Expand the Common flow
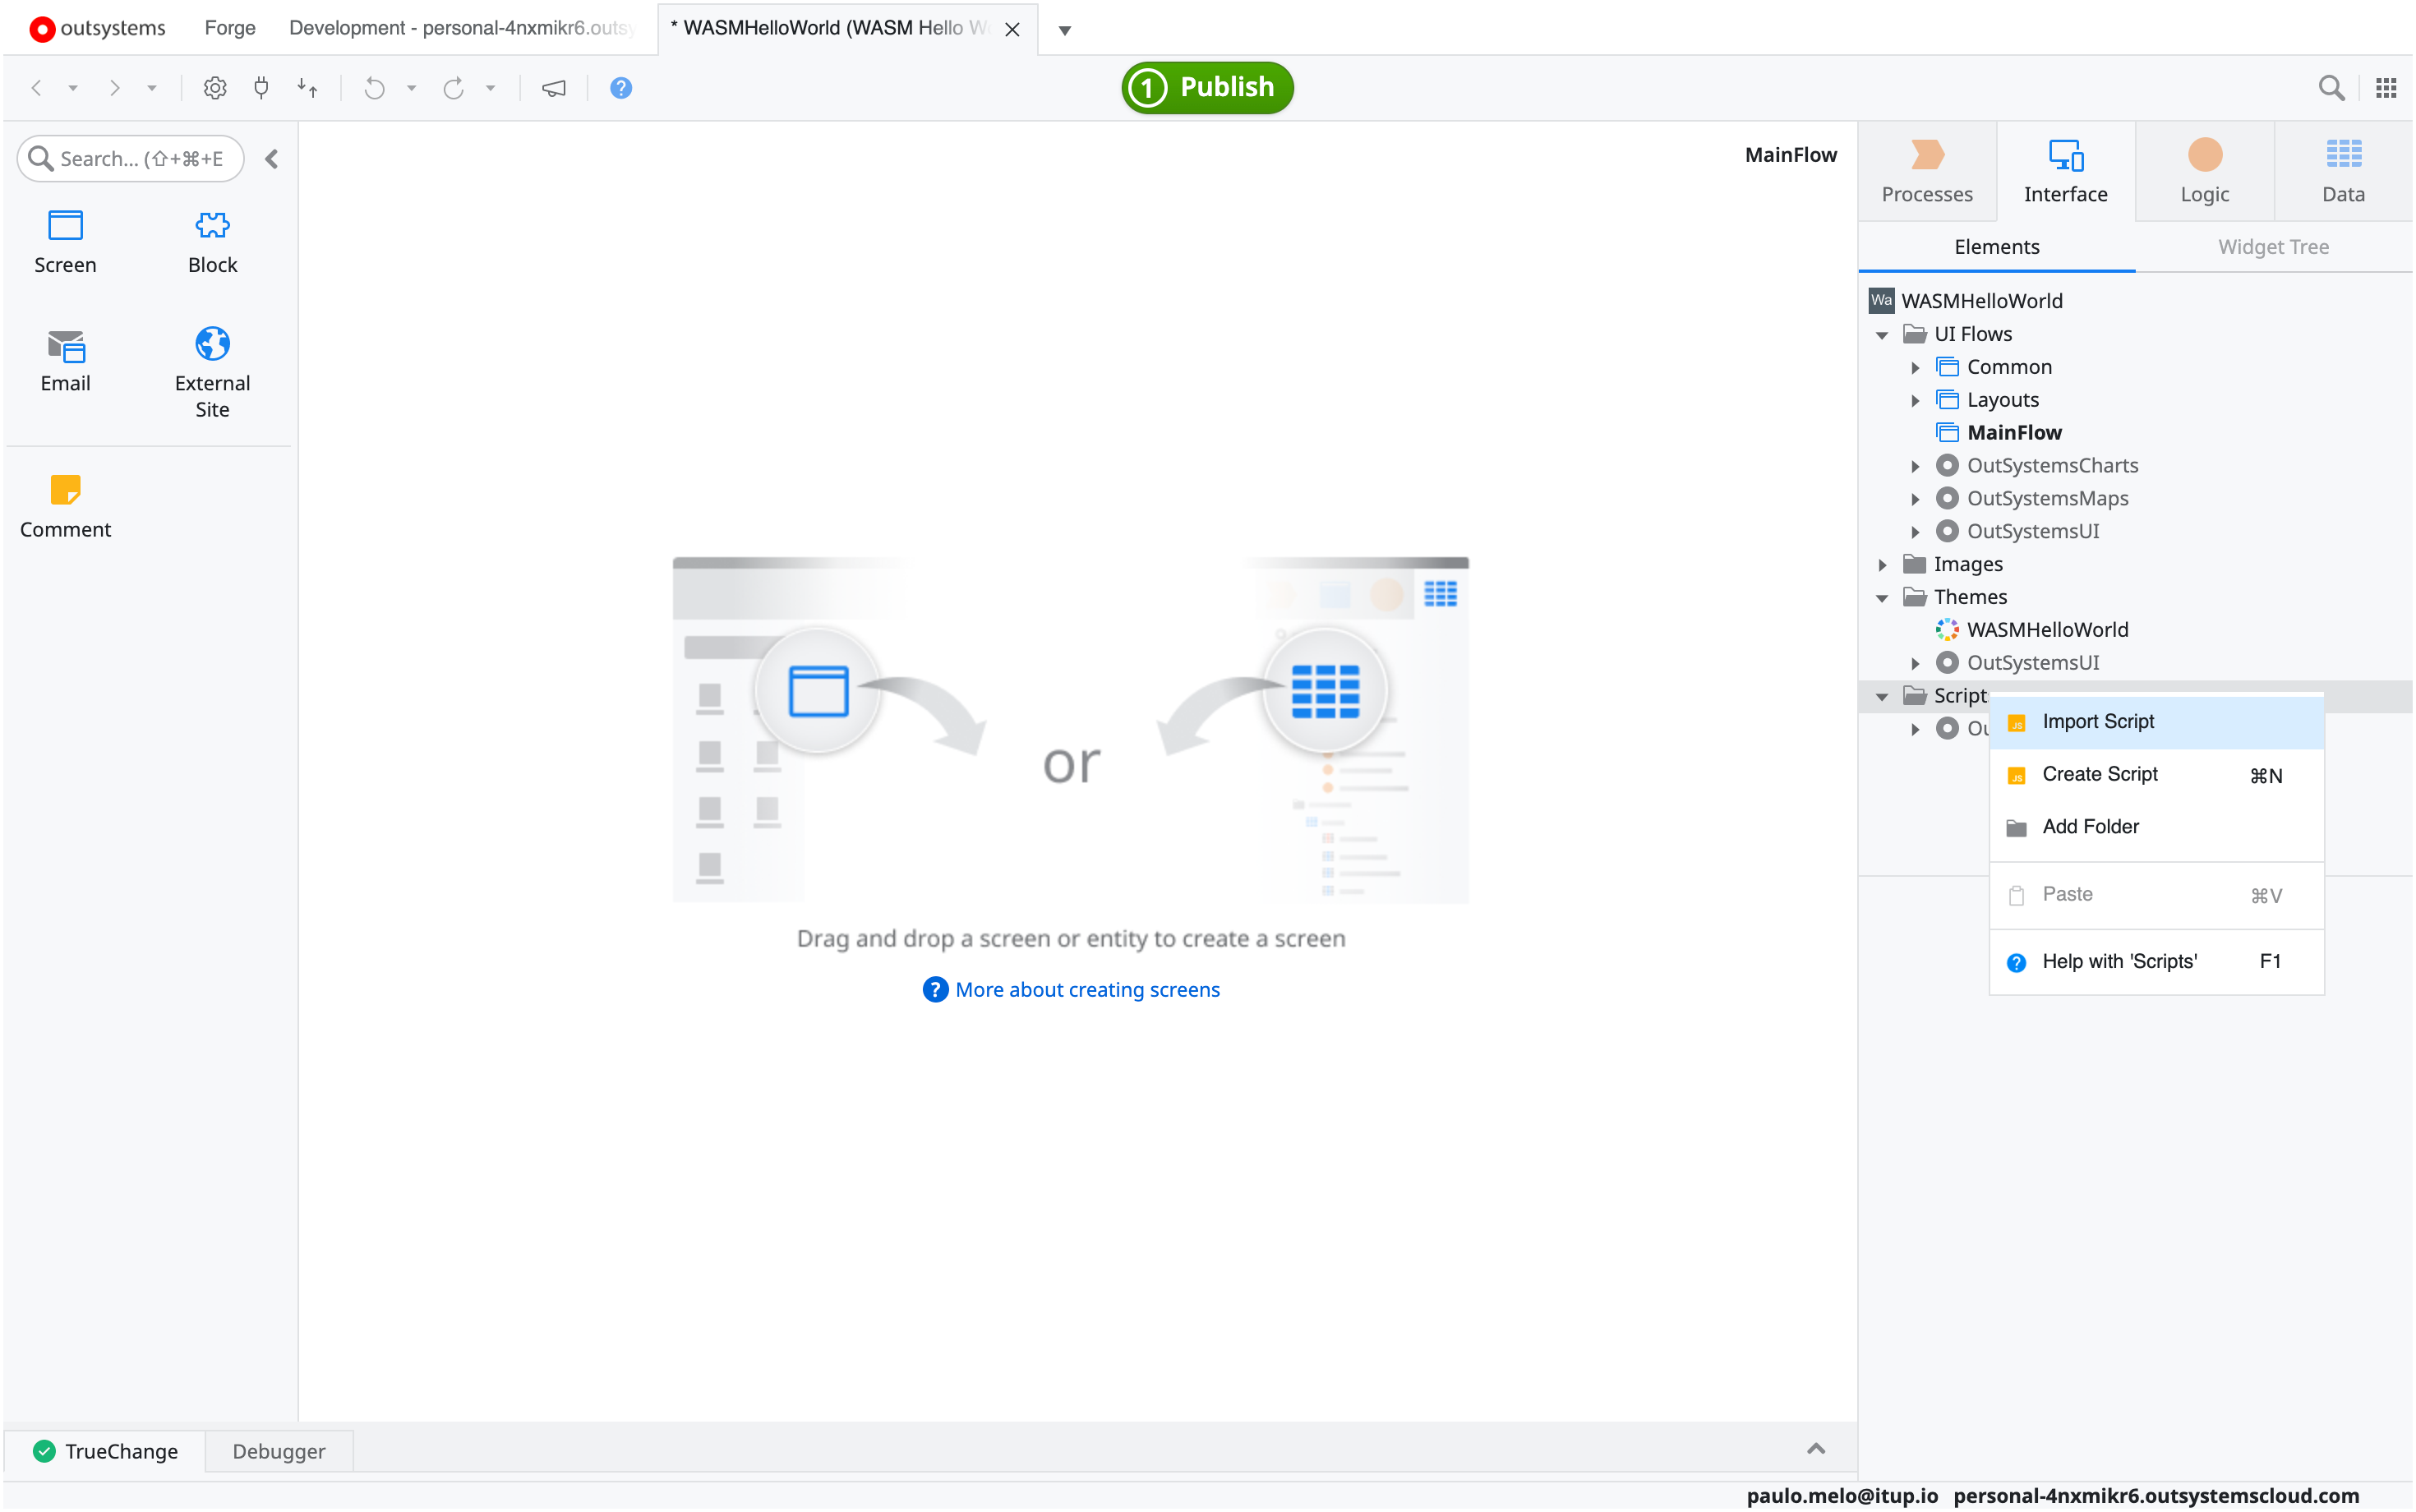The image size is (2416, 1512). [1915, 367]
